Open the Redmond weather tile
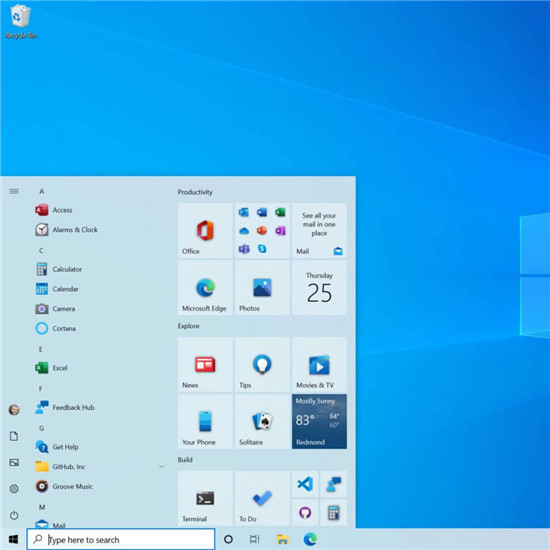The width and height of the screenshot is (550, 550). point(319,421)
